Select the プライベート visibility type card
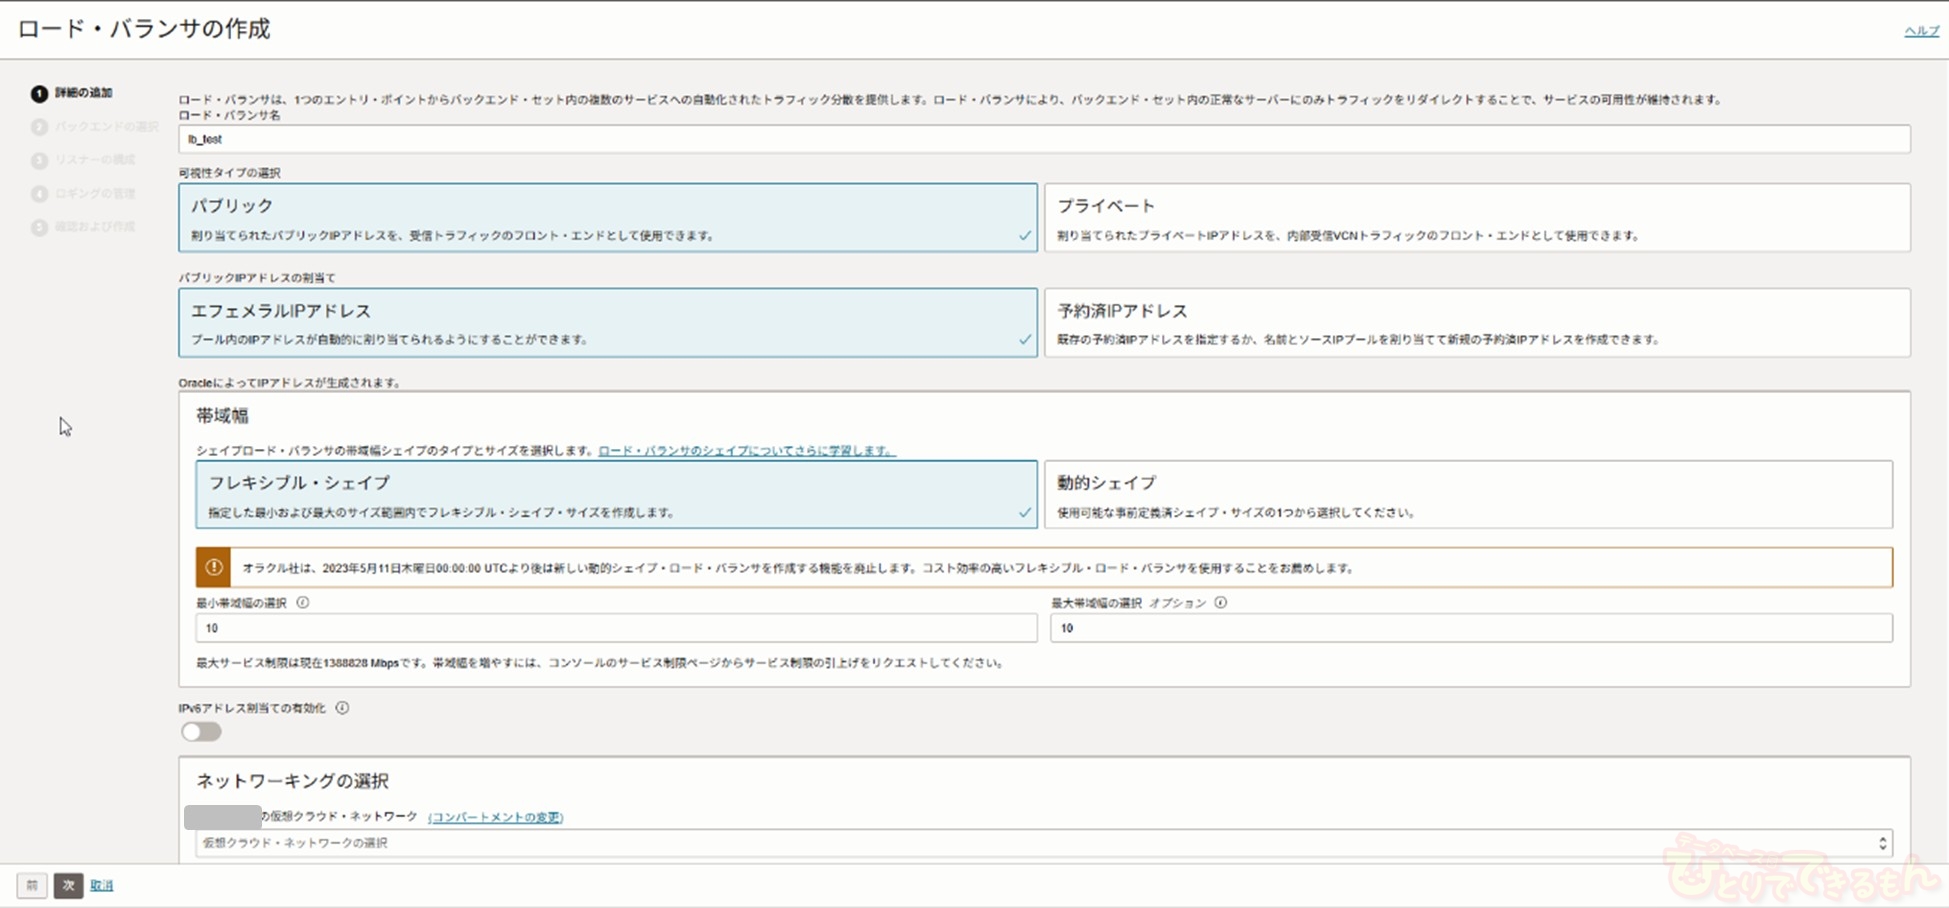Viewport: 1949px width, 908px height. click(x=1476, y=218)
